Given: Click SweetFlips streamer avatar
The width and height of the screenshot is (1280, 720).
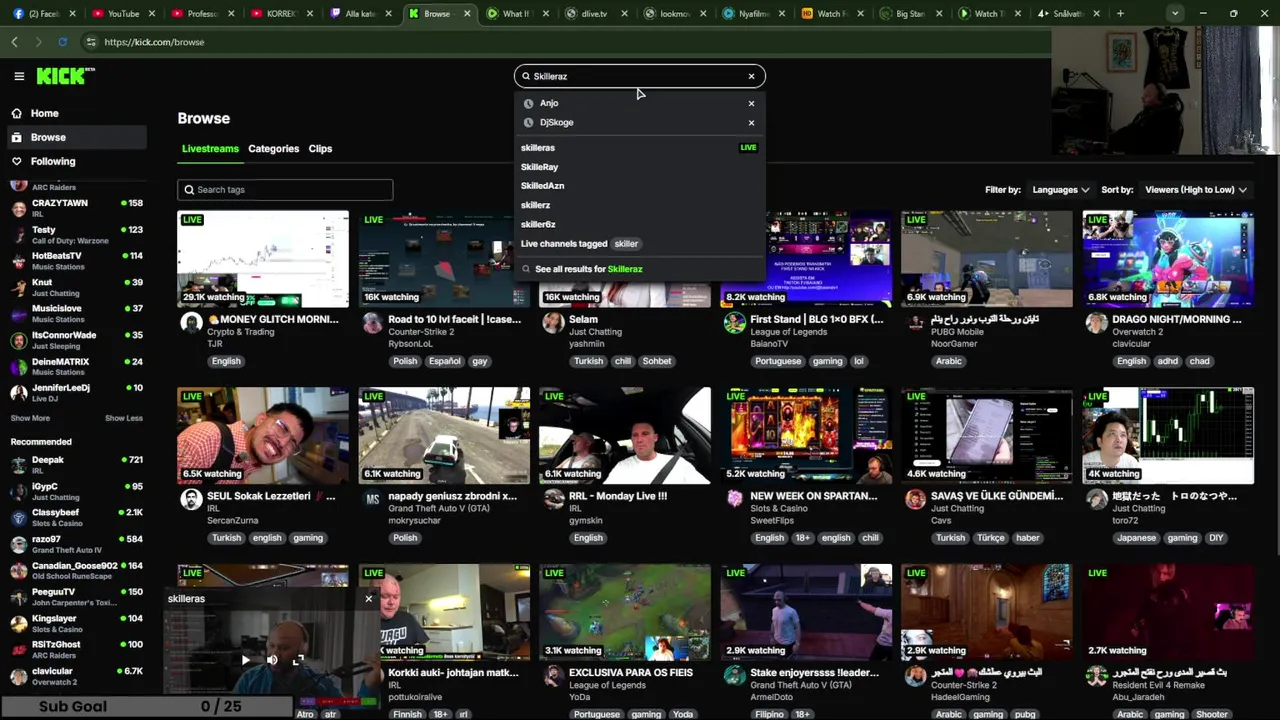Looking at the screenshot, I should coord(735,499).
